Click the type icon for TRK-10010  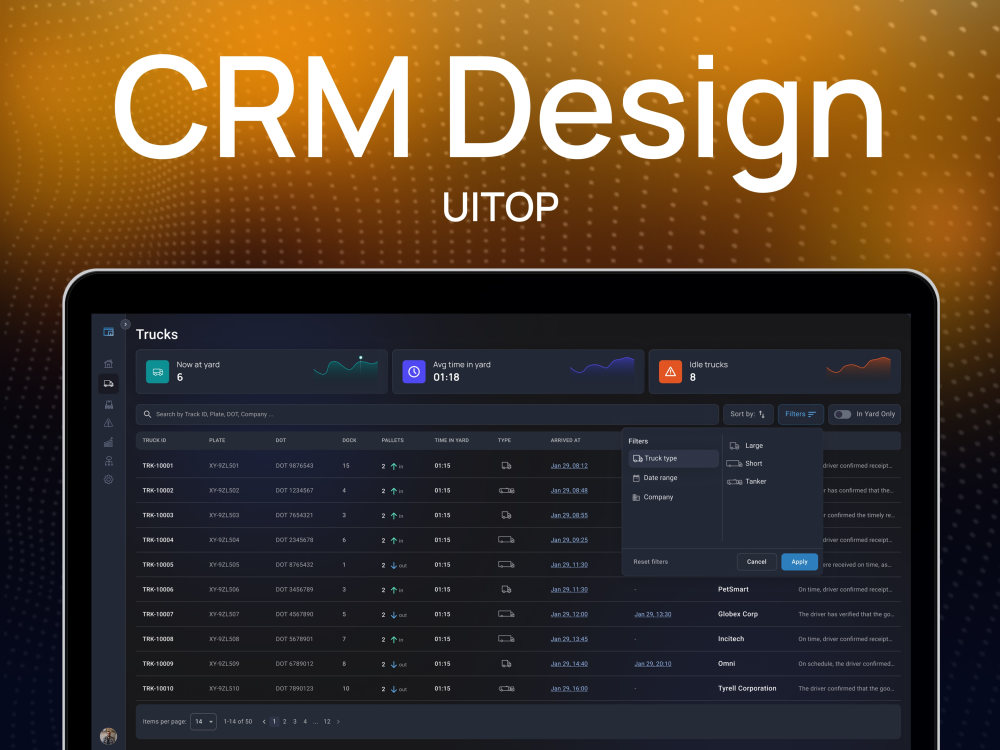pyautogui.click(x=506, y=689)
